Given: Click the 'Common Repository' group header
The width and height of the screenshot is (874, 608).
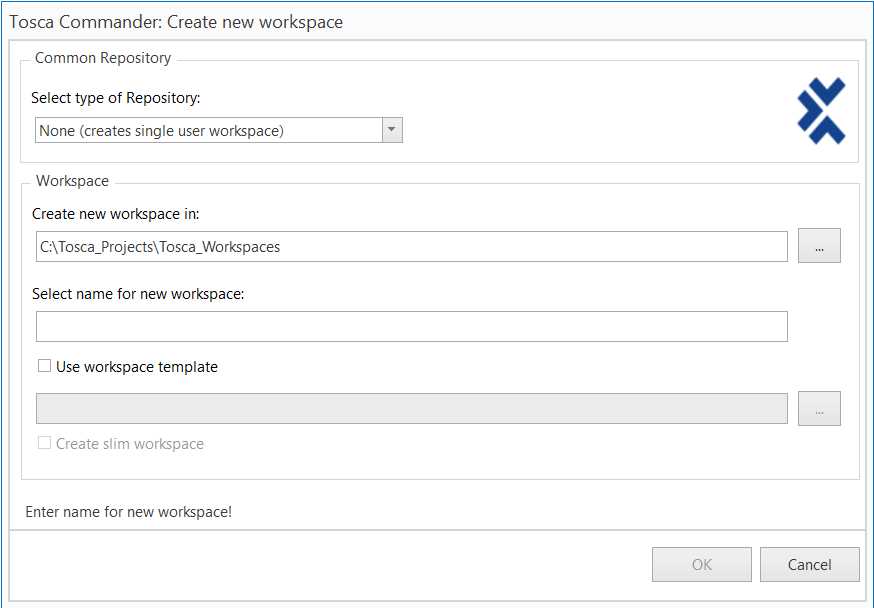Looking at the screenshot, I should click(103, 58).
